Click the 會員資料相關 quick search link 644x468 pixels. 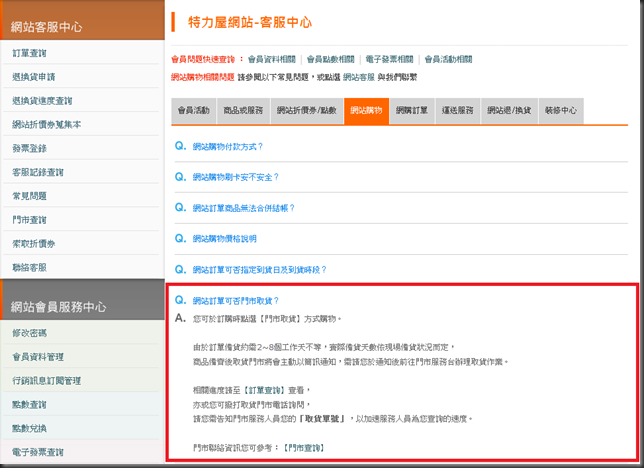pos(271,59)
